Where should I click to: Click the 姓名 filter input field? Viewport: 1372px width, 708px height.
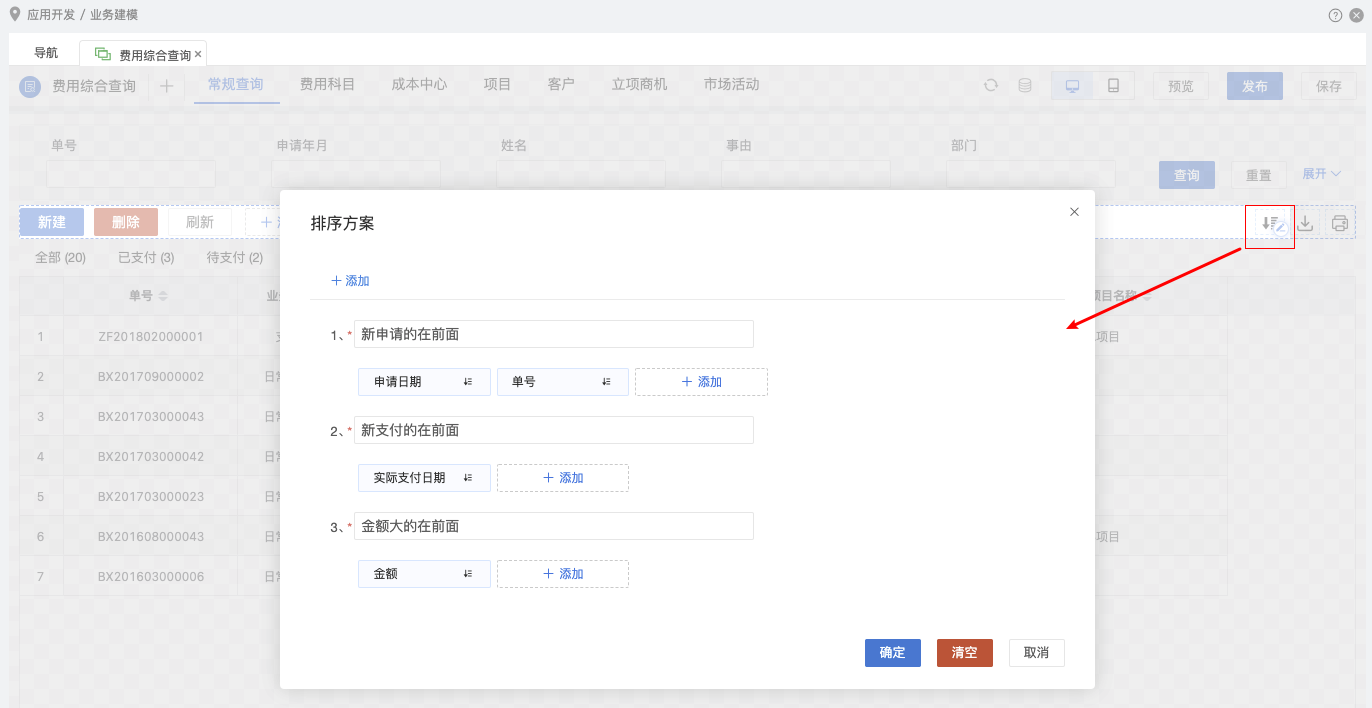pos(581,174)
